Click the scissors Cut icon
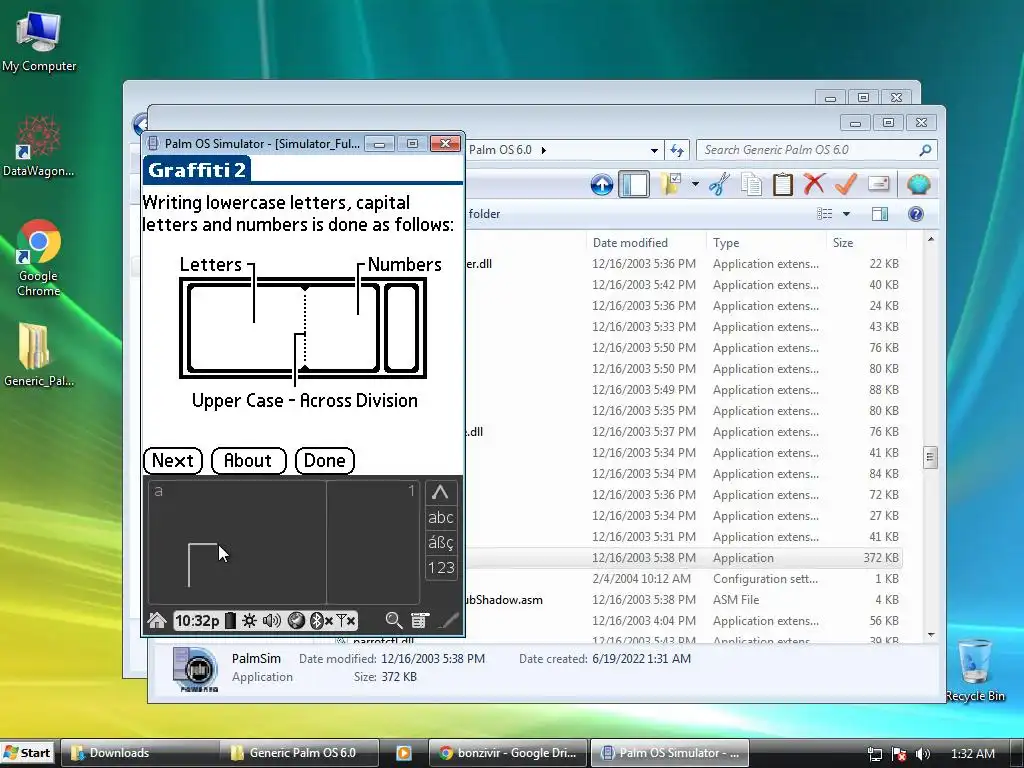Image resolution: width=1024 pixels, height=768 pixels. [719, 184]
